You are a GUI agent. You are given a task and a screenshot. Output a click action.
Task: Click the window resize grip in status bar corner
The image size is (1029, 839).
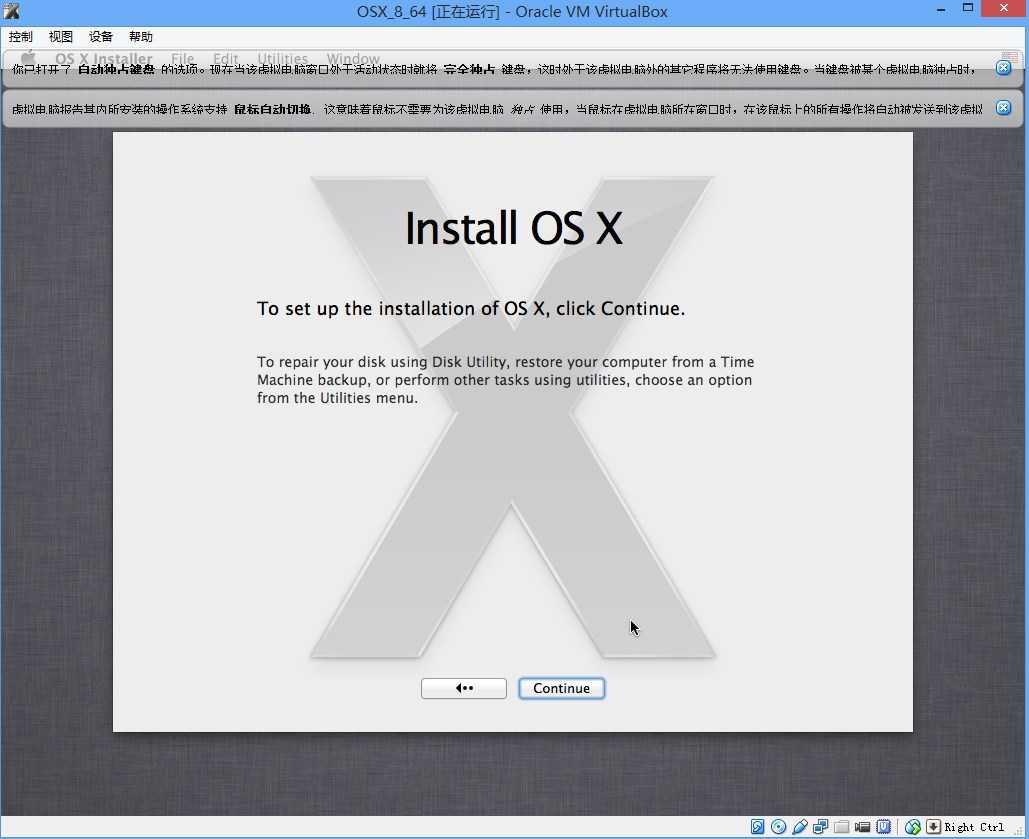point(1018,829)
